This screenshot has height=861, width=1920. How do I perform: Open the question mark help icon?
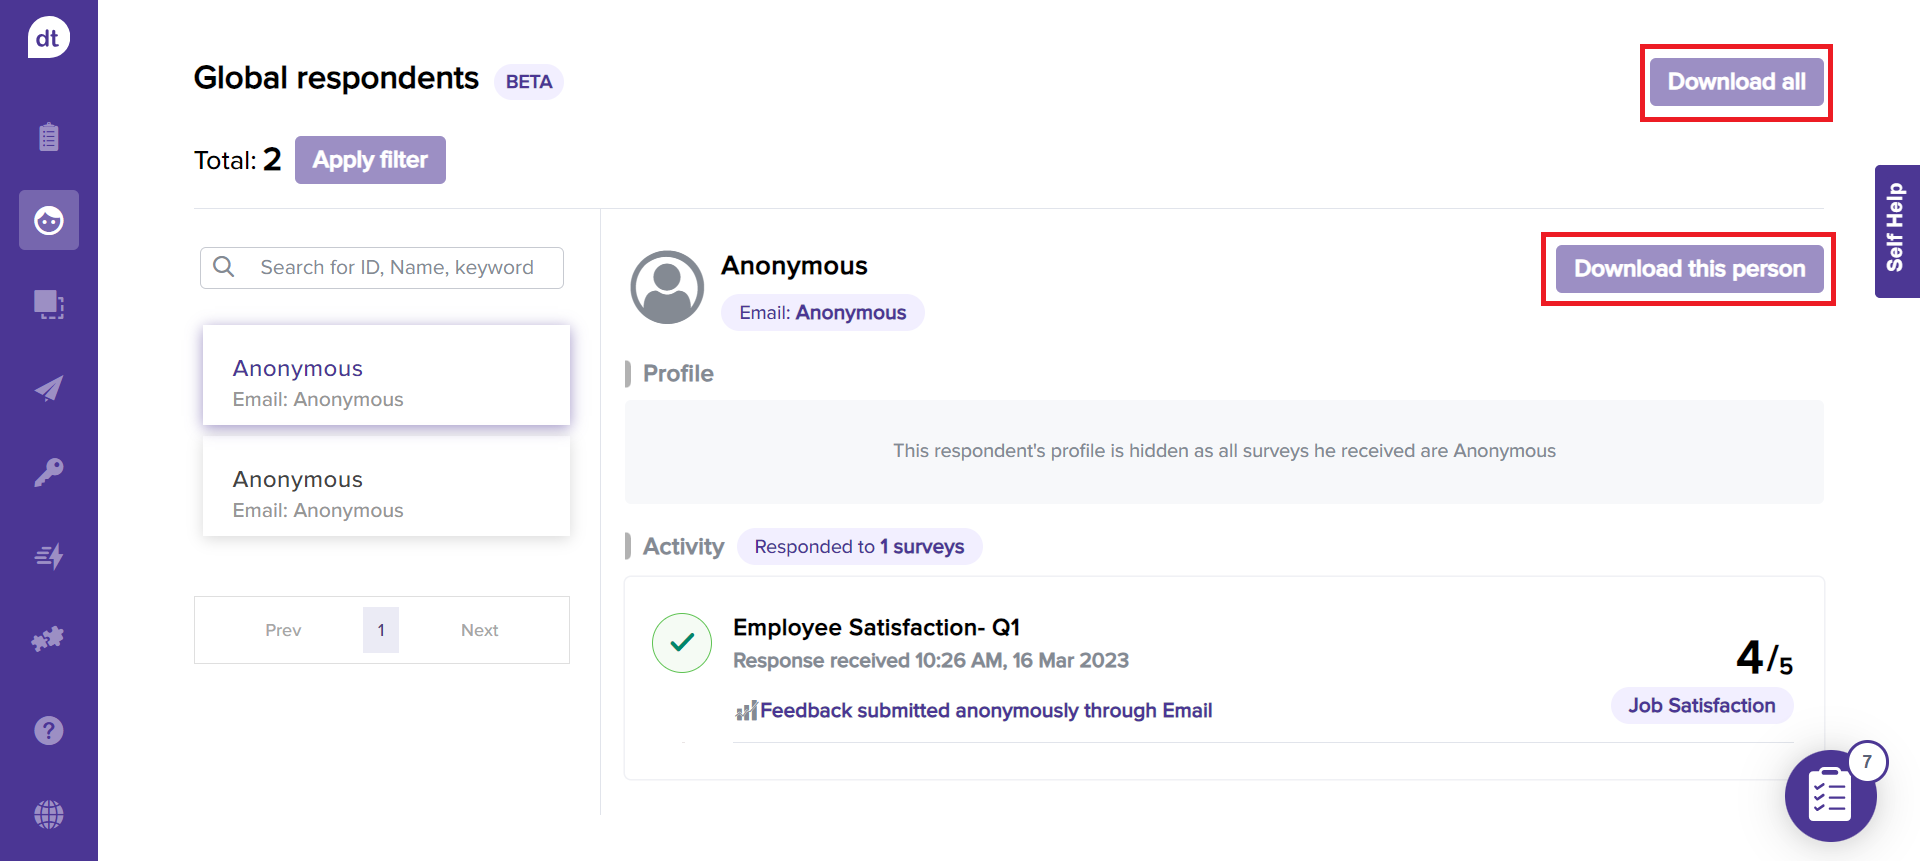coord(48,731)
